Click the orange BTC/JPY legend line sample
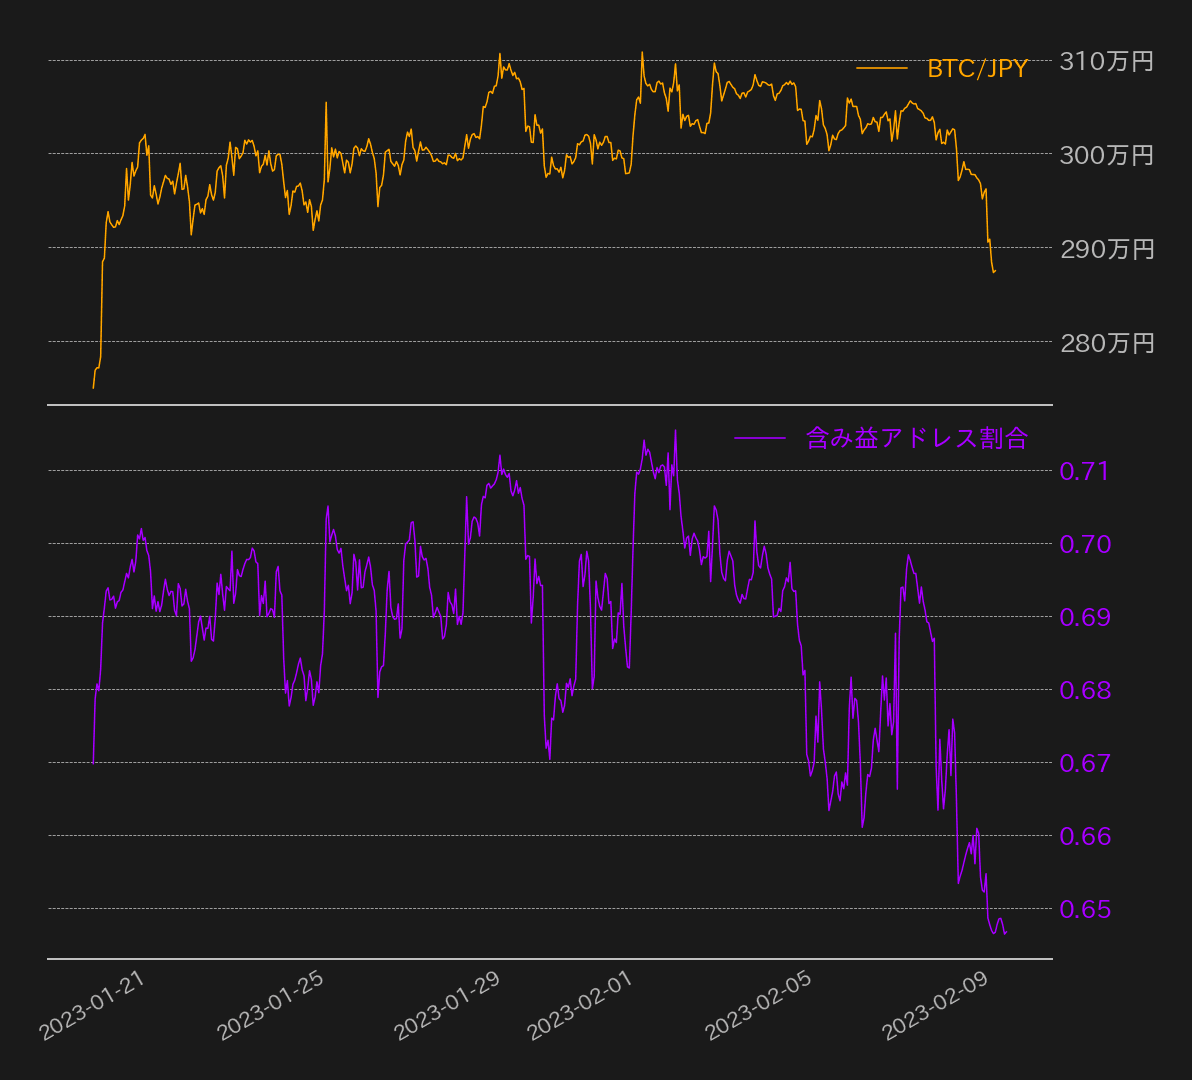Screen dimensions: 1192x1080 pos(881,69)
